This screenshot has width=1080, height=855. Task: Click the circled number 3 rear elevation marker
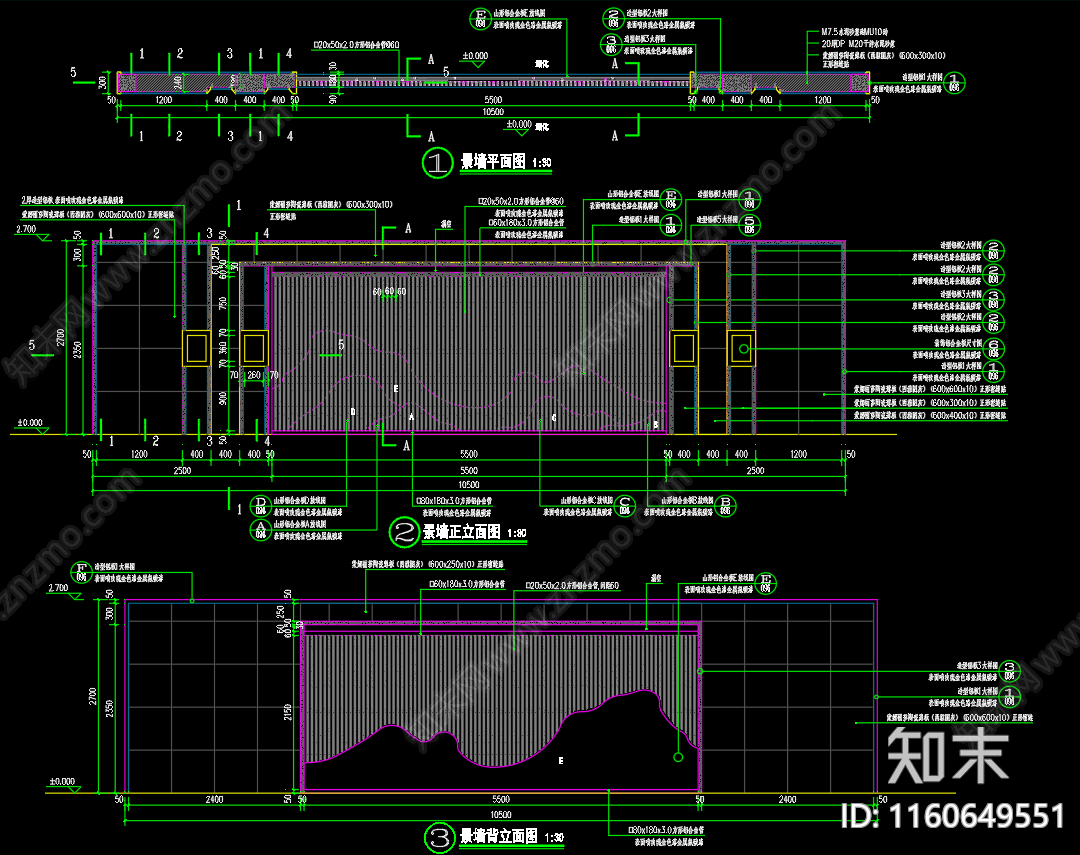pyautogui.click(x=438, y=837)
